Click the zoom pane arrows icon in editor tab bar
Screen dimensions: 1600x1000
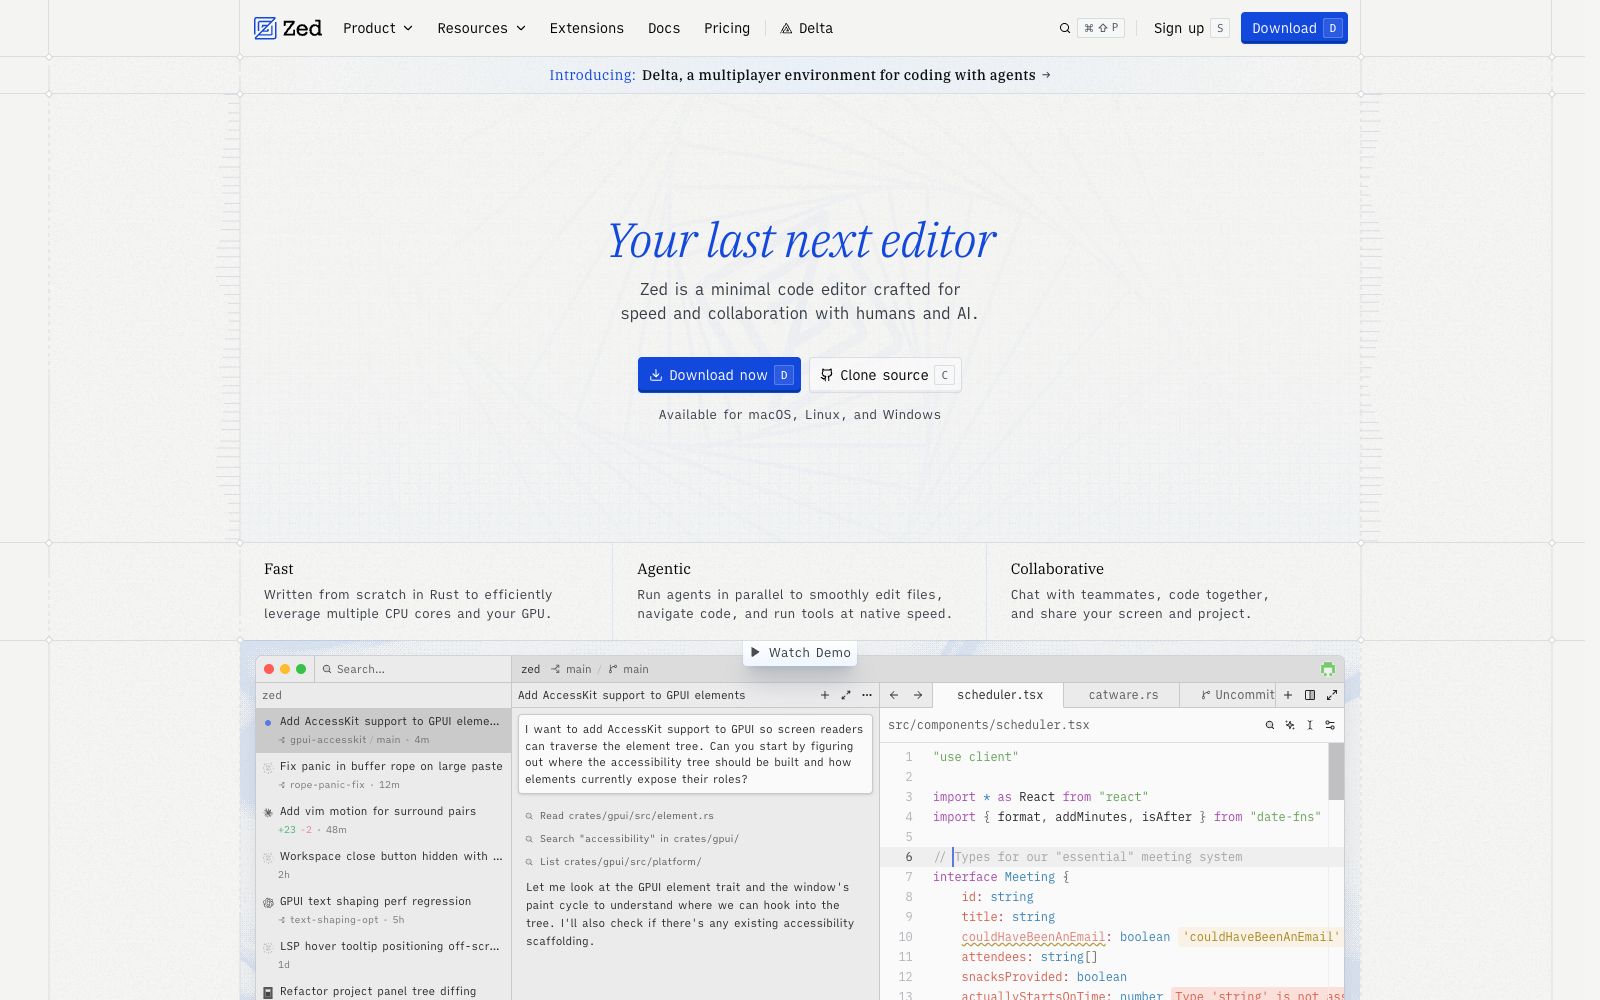coord(1332,695)
